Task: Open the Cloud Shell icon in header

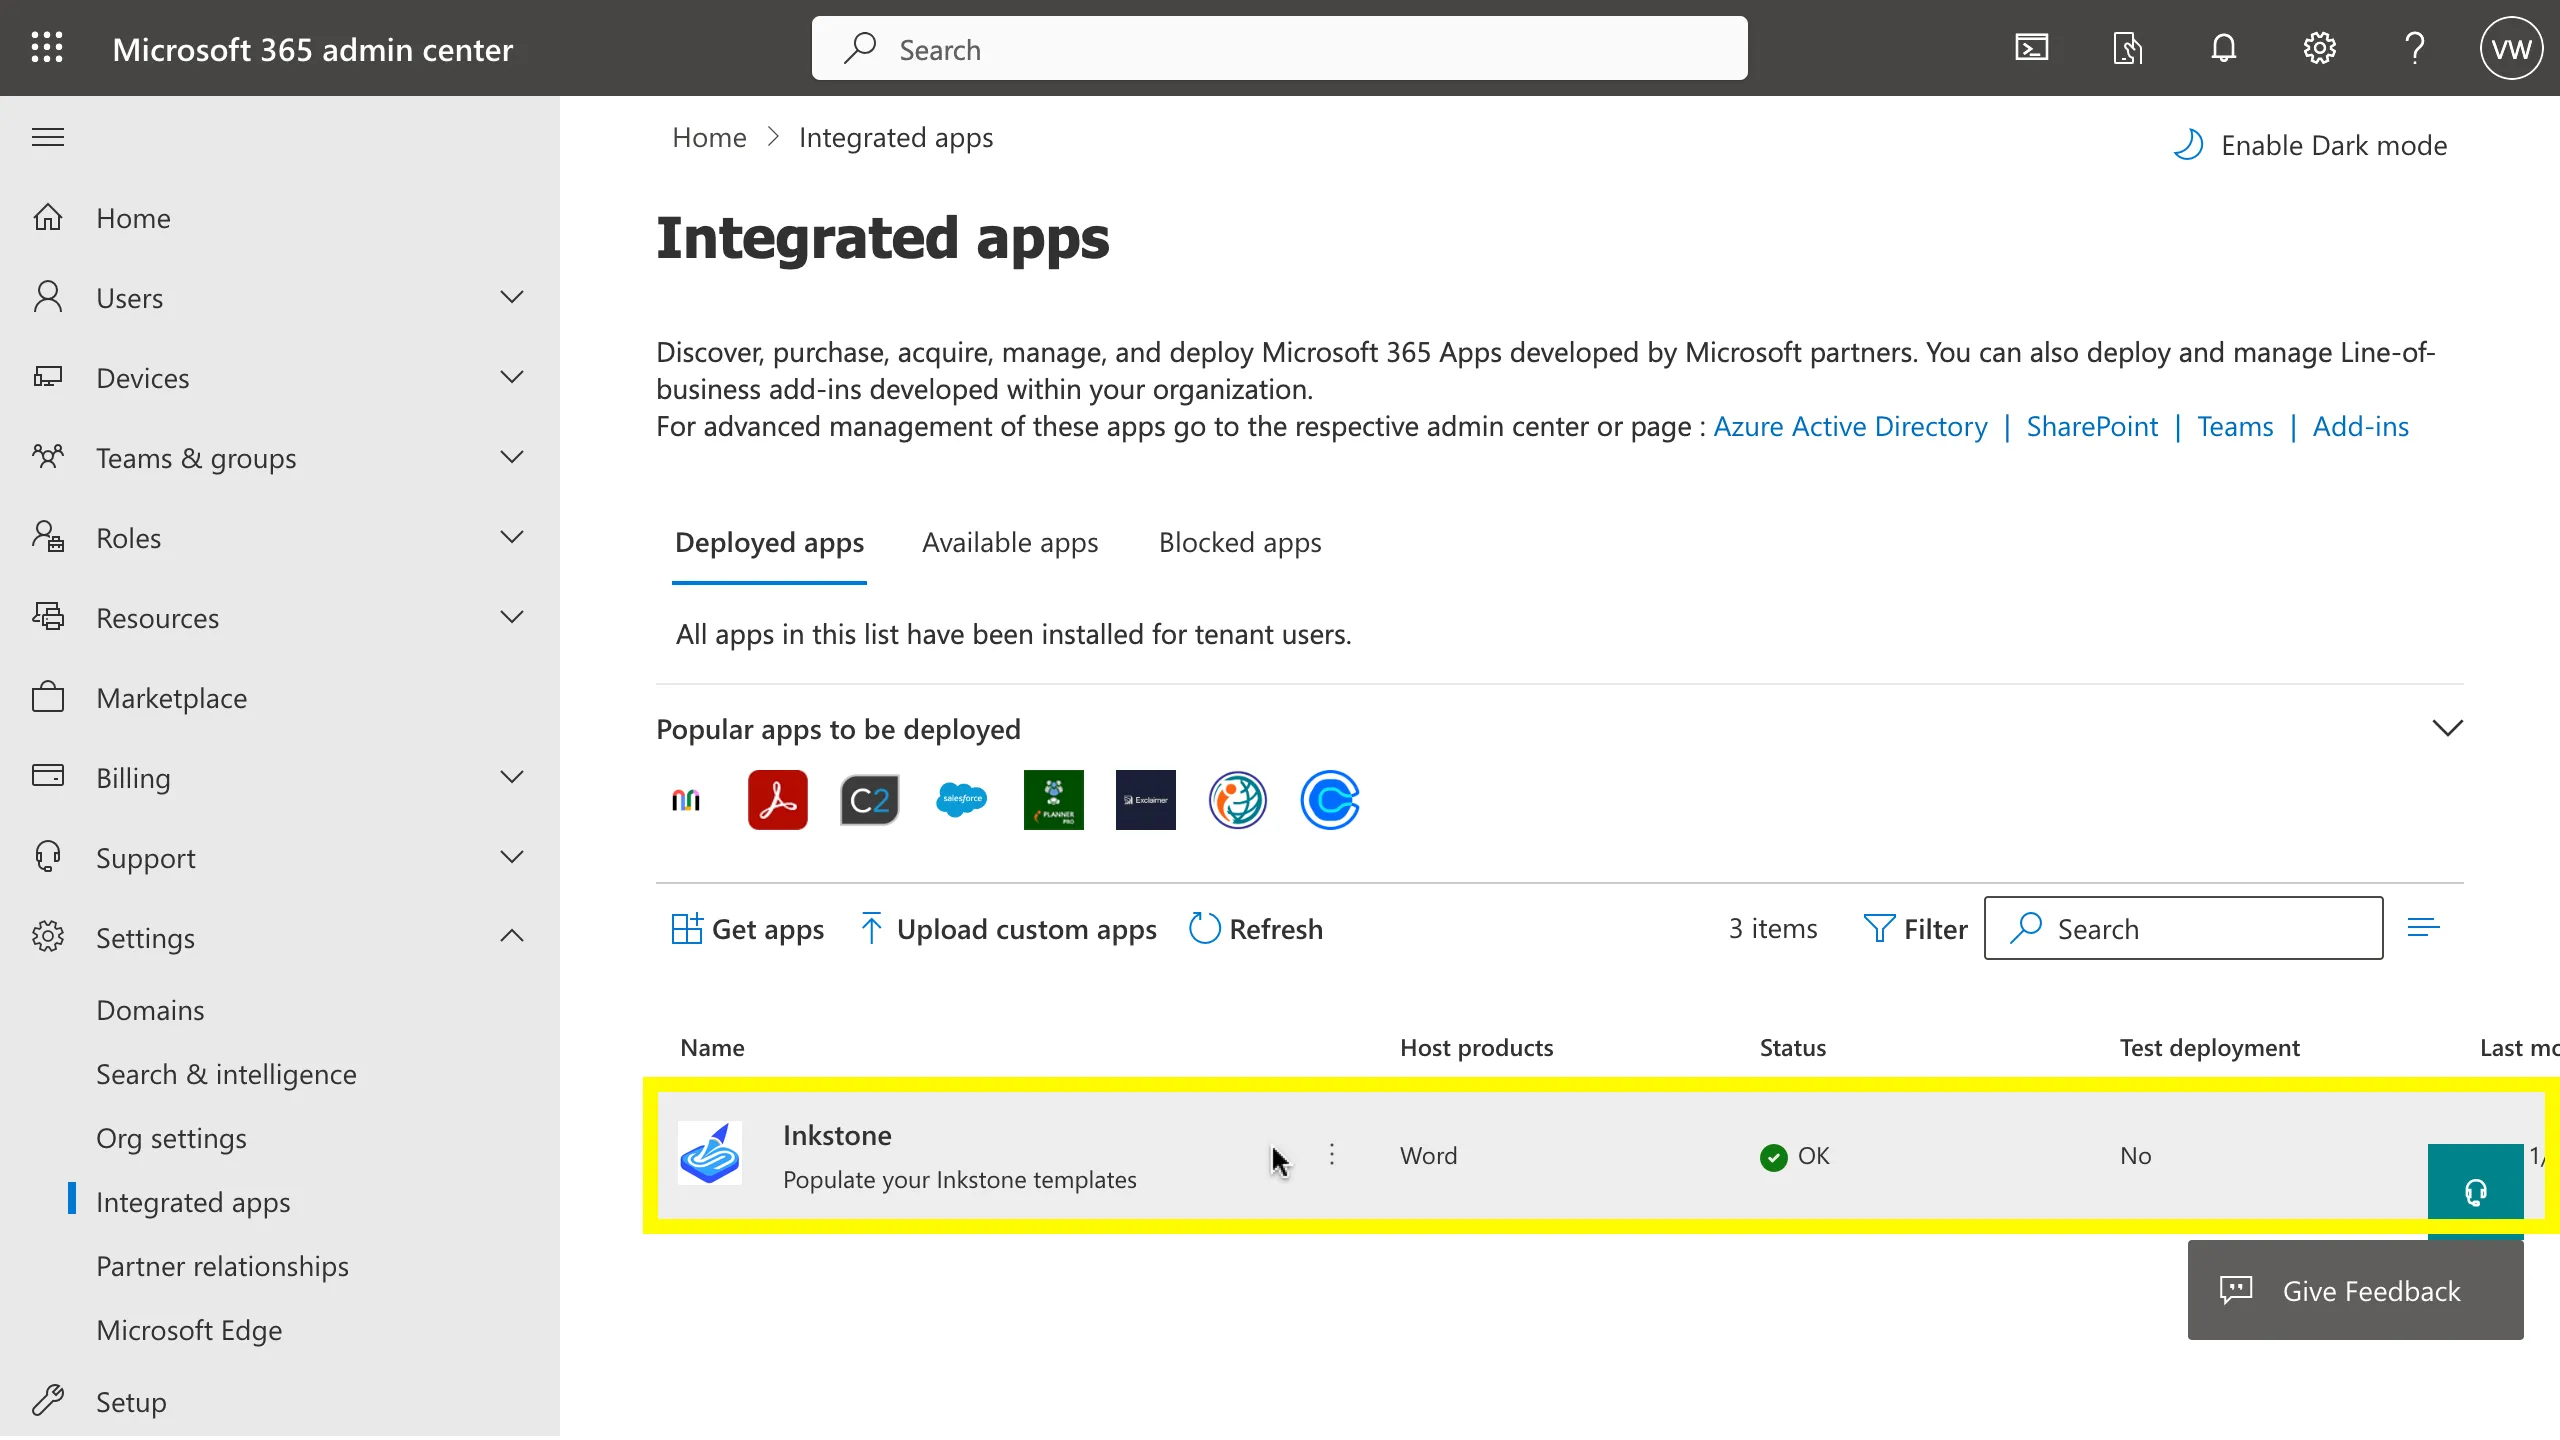Action: point(2031,48)
